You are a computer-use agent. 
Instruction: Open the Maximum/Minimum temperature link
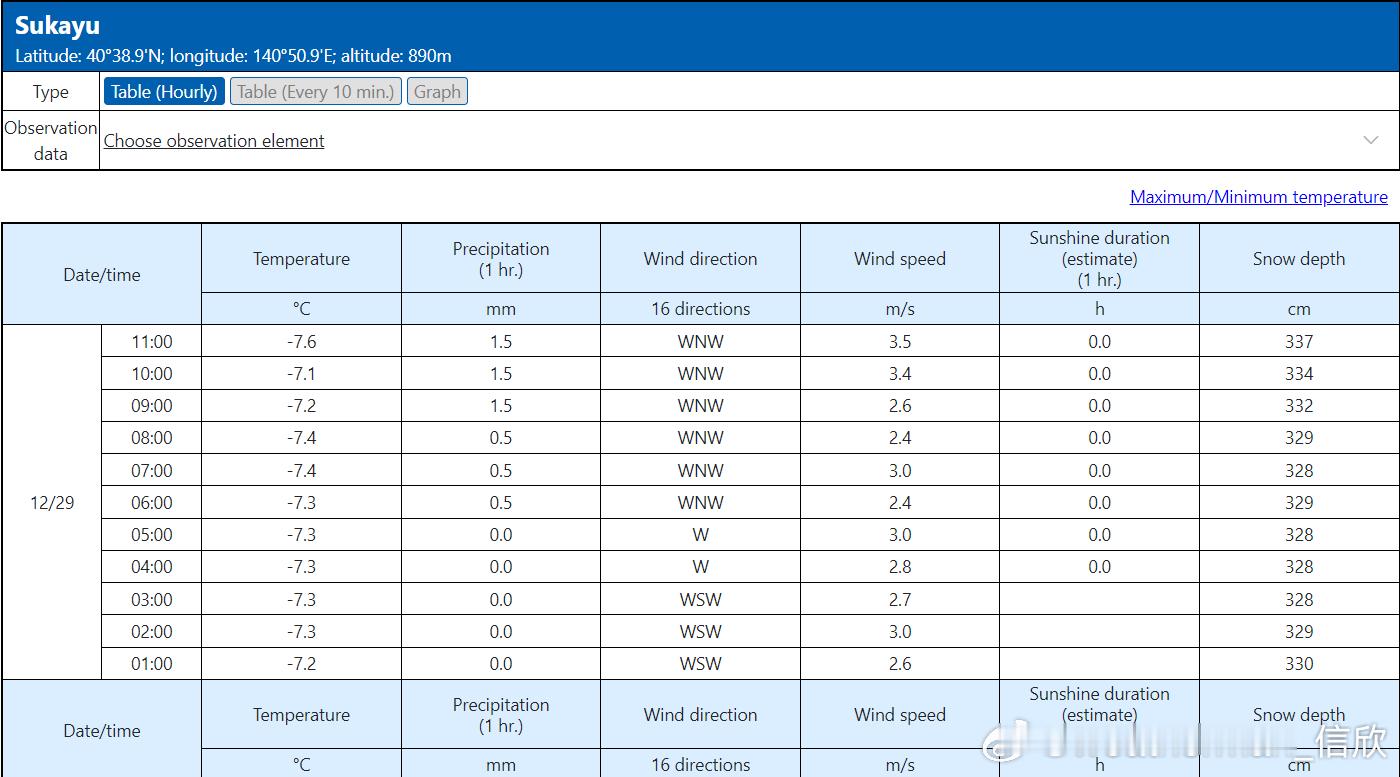1258,197
